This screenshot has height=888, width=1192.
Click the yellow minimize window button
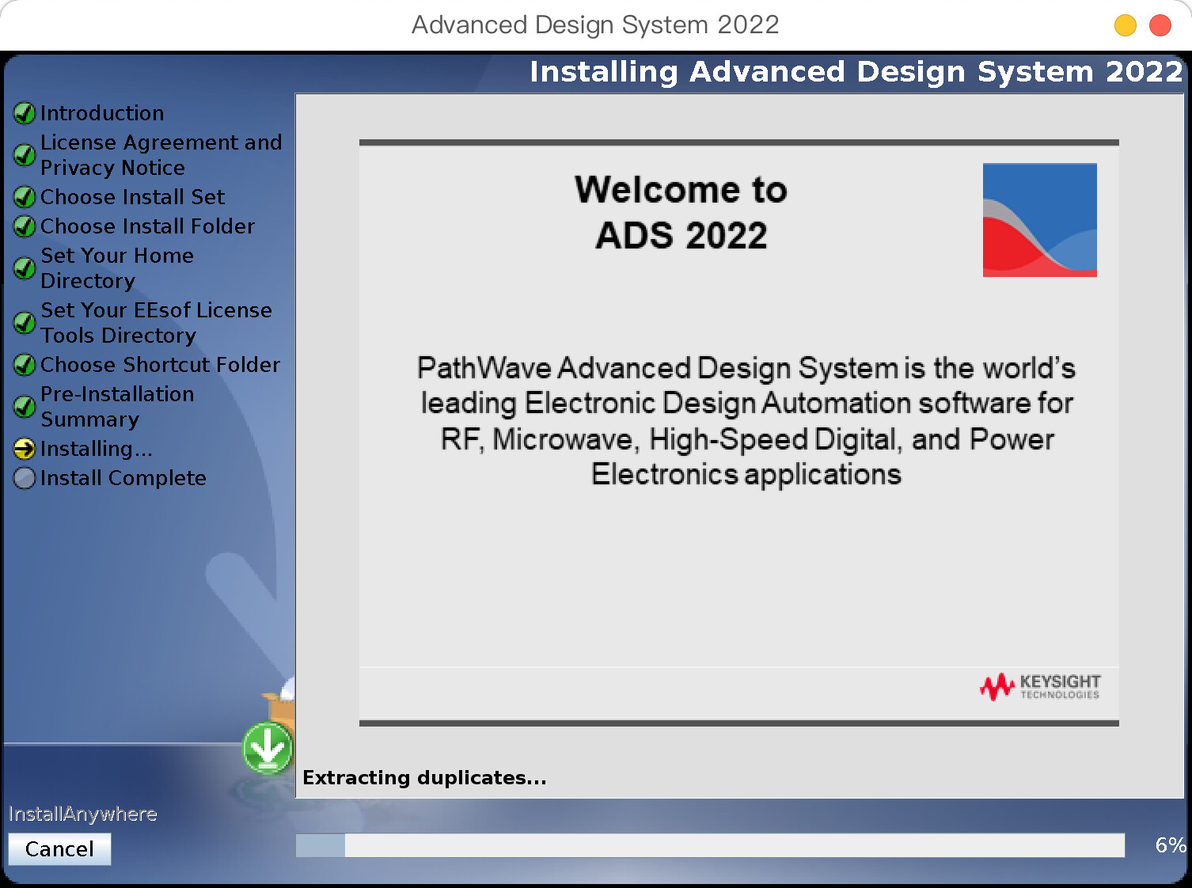point(1125,25)
